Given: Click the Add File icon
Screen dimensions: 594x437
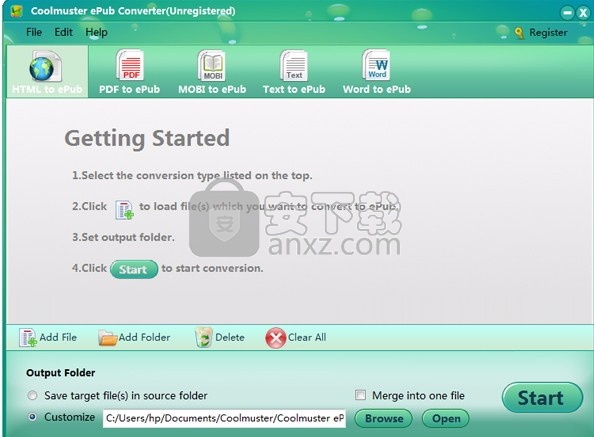Looking at the screenshot, I should coord(28,338).
